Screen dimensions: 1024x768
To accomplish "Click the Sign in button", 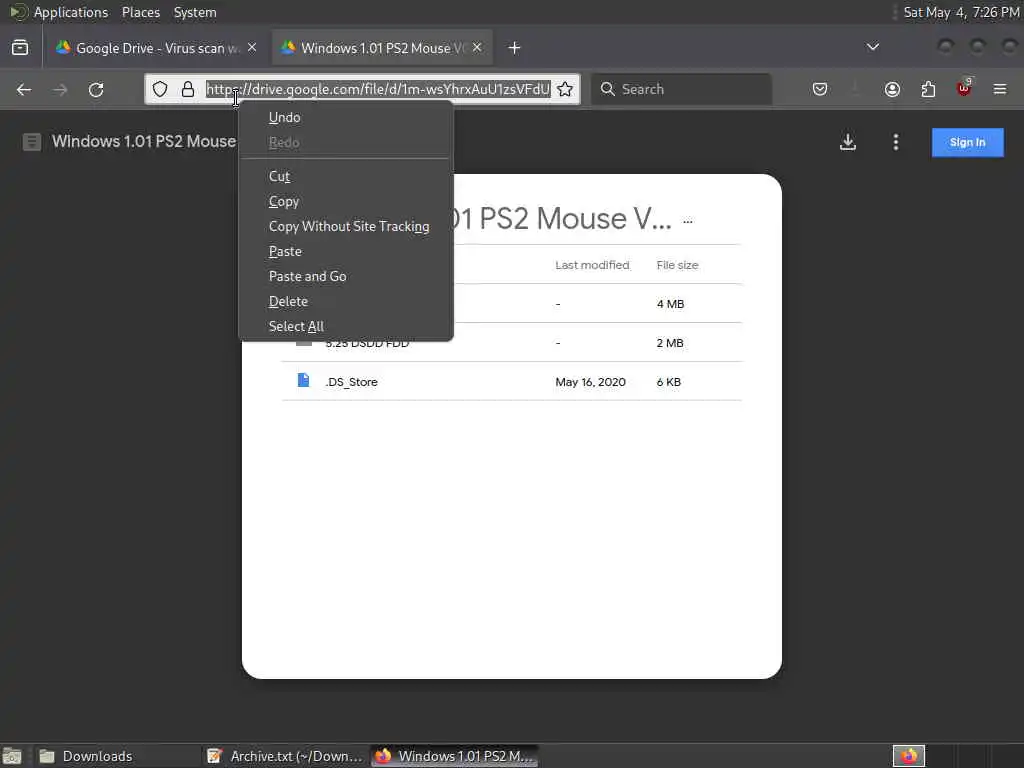I will (x=967, y=142).
